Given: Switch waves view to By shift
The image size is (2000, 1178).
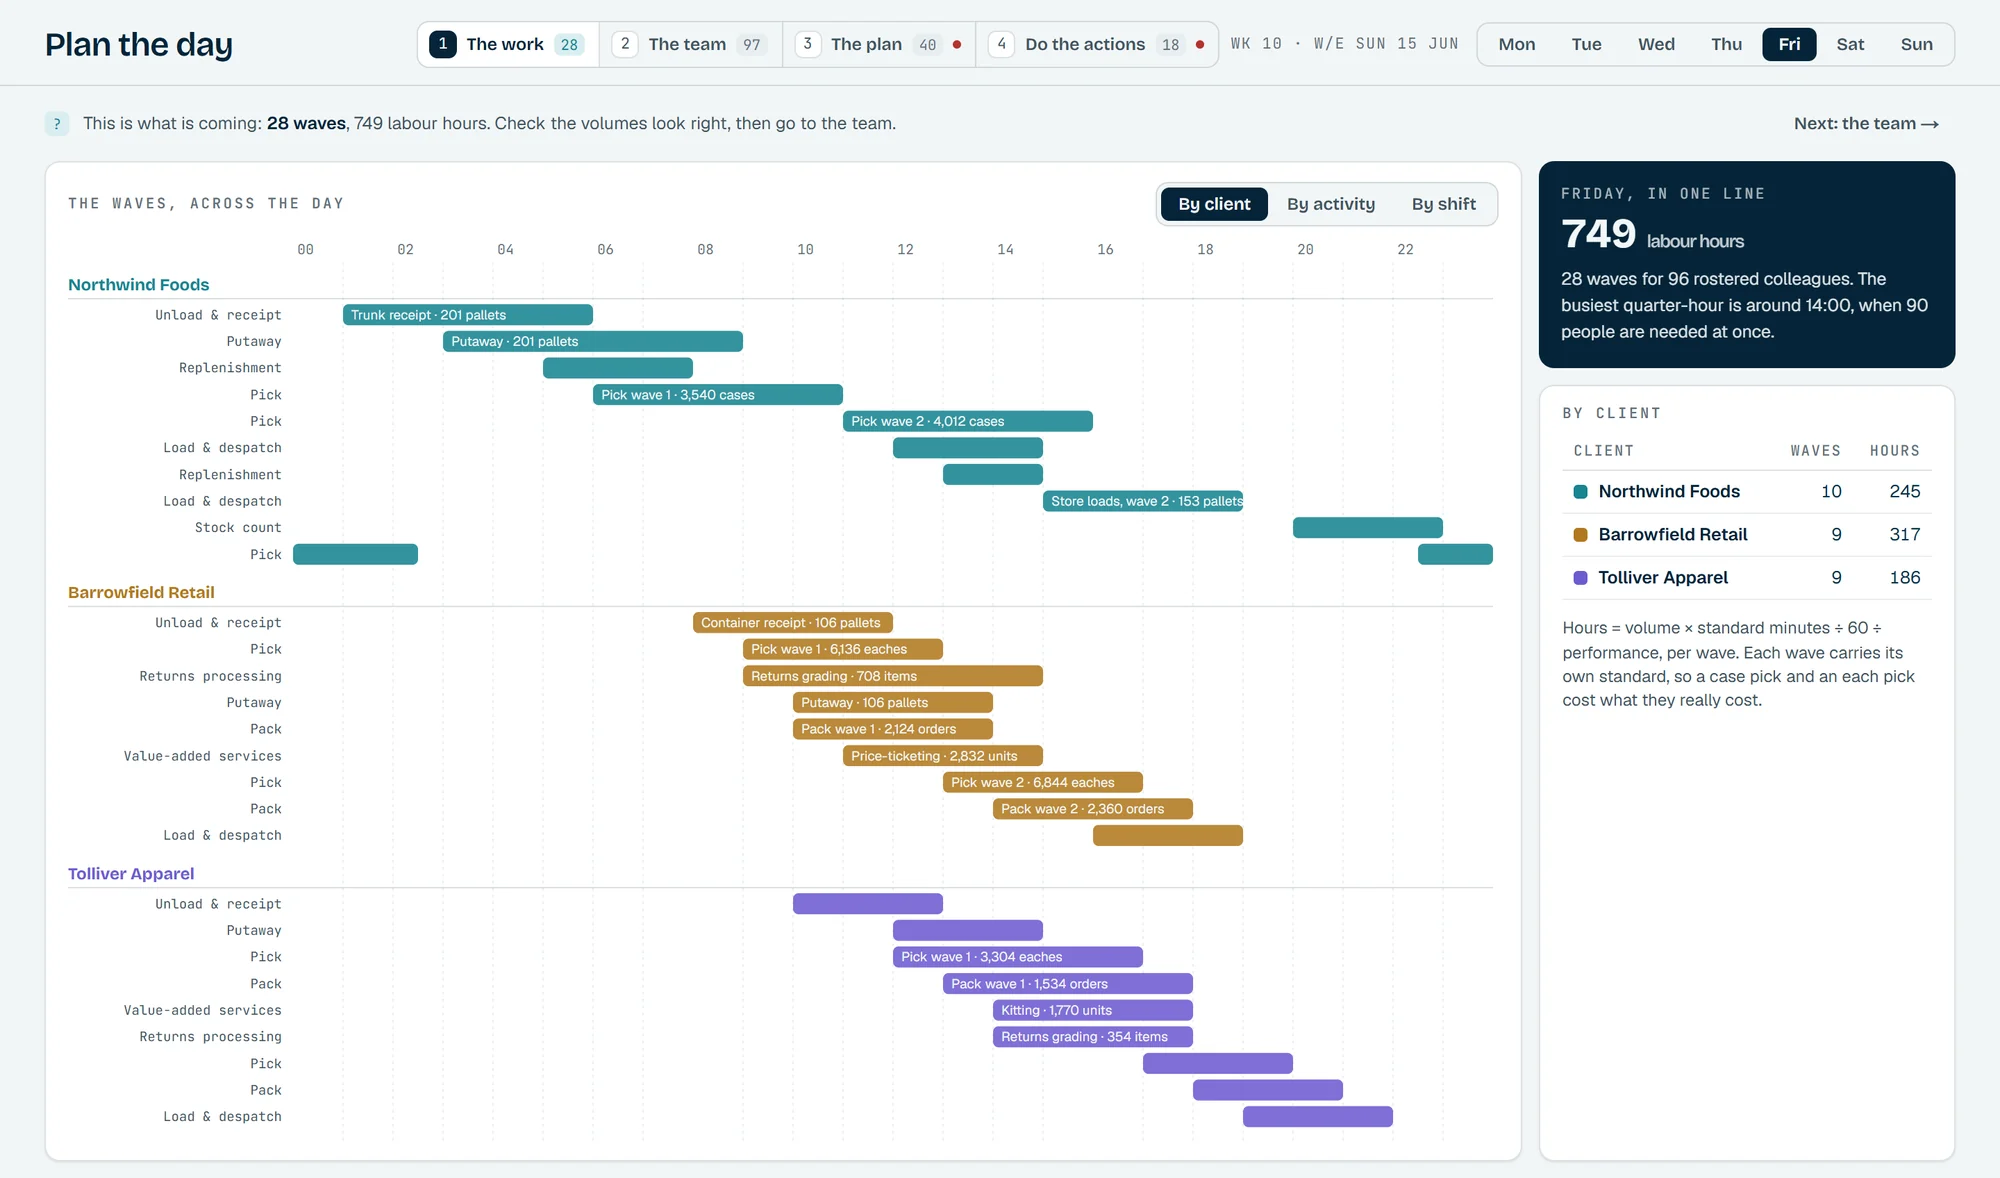Looking at the screenshot, I should [x=1443, y=204].
